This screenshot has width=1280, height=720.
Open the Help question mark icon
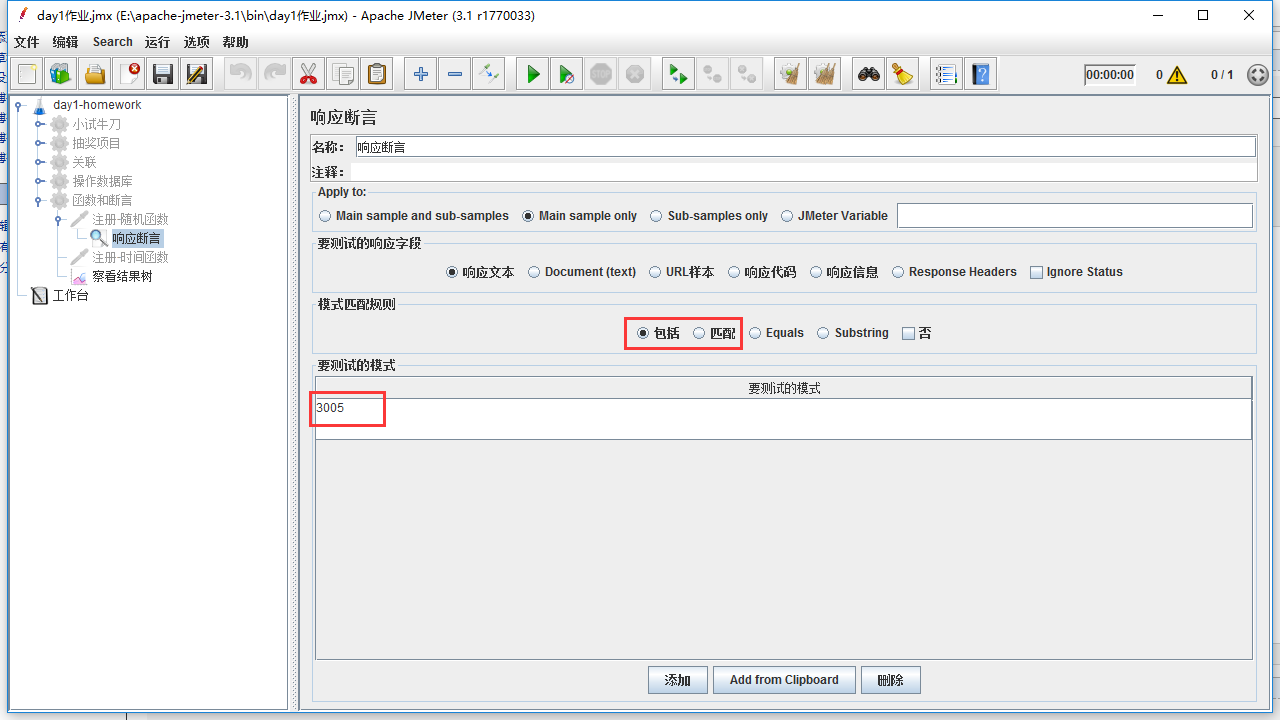click(x=981, y=74)
